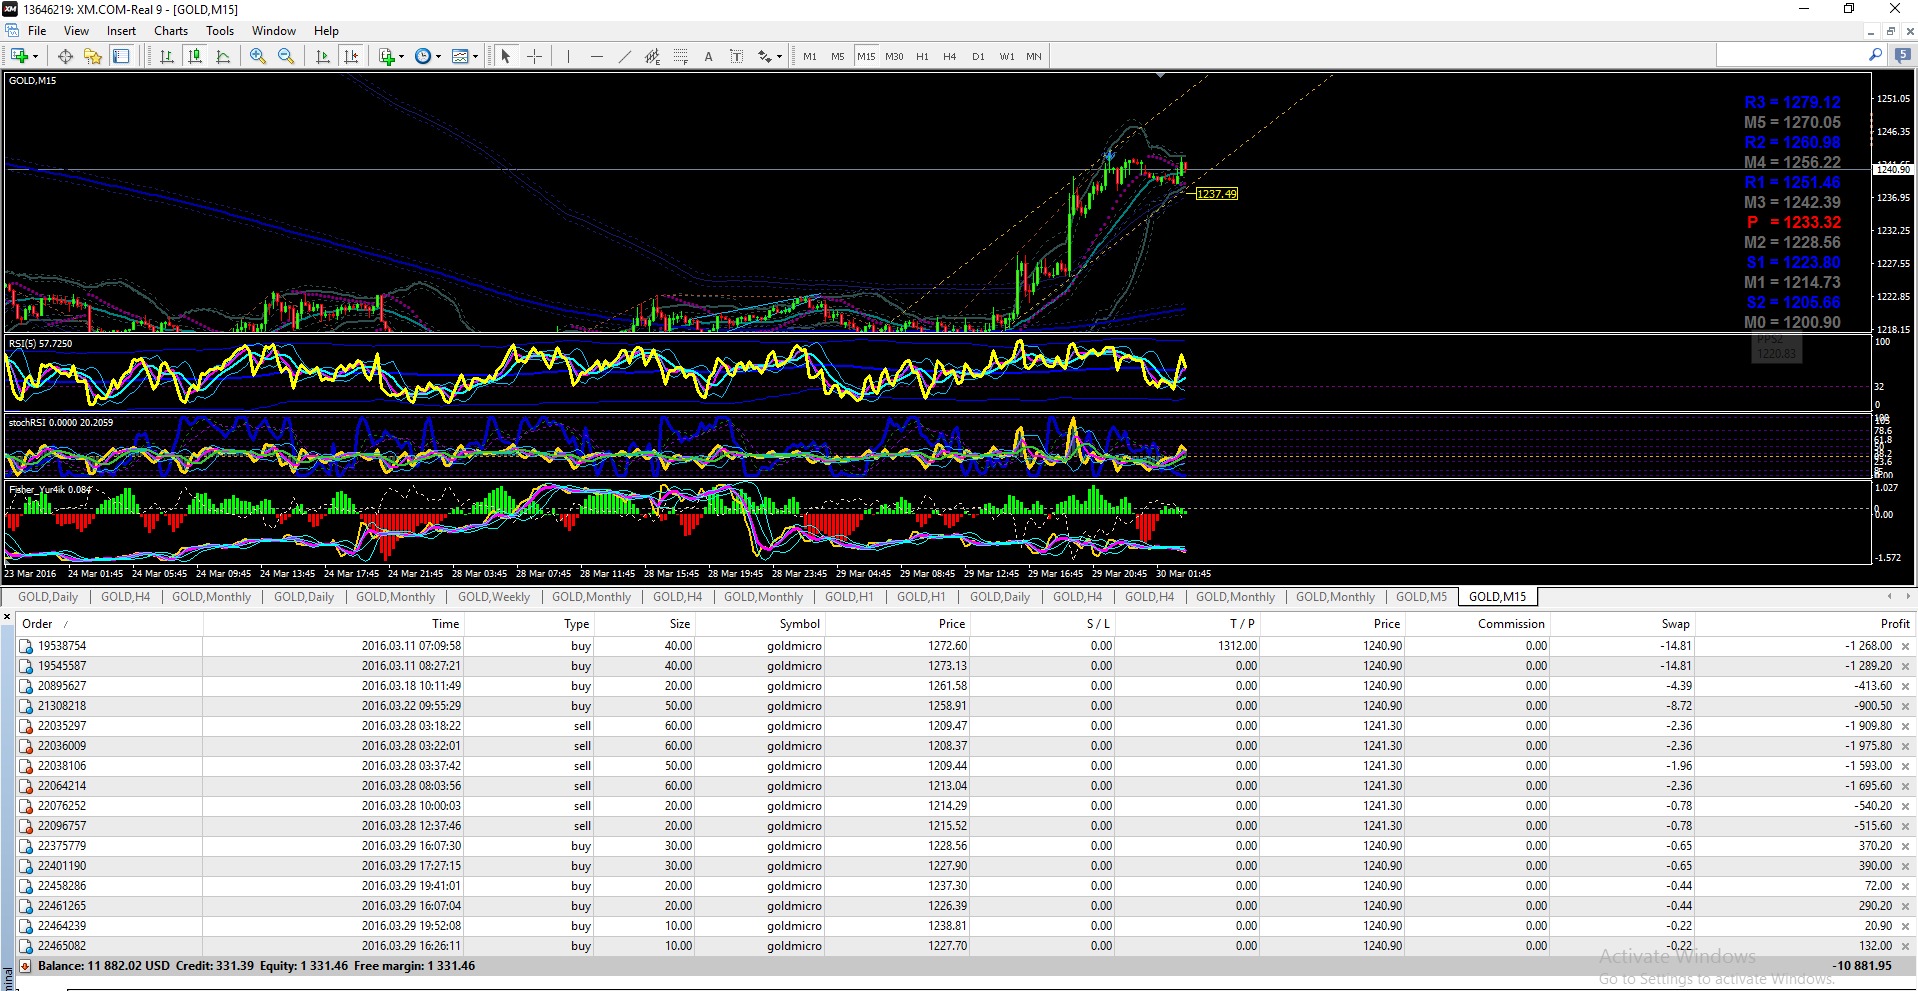Open the chart templates icon
Image resolution: width=1918 pixels, height=991 pixels.
point(460,56)
